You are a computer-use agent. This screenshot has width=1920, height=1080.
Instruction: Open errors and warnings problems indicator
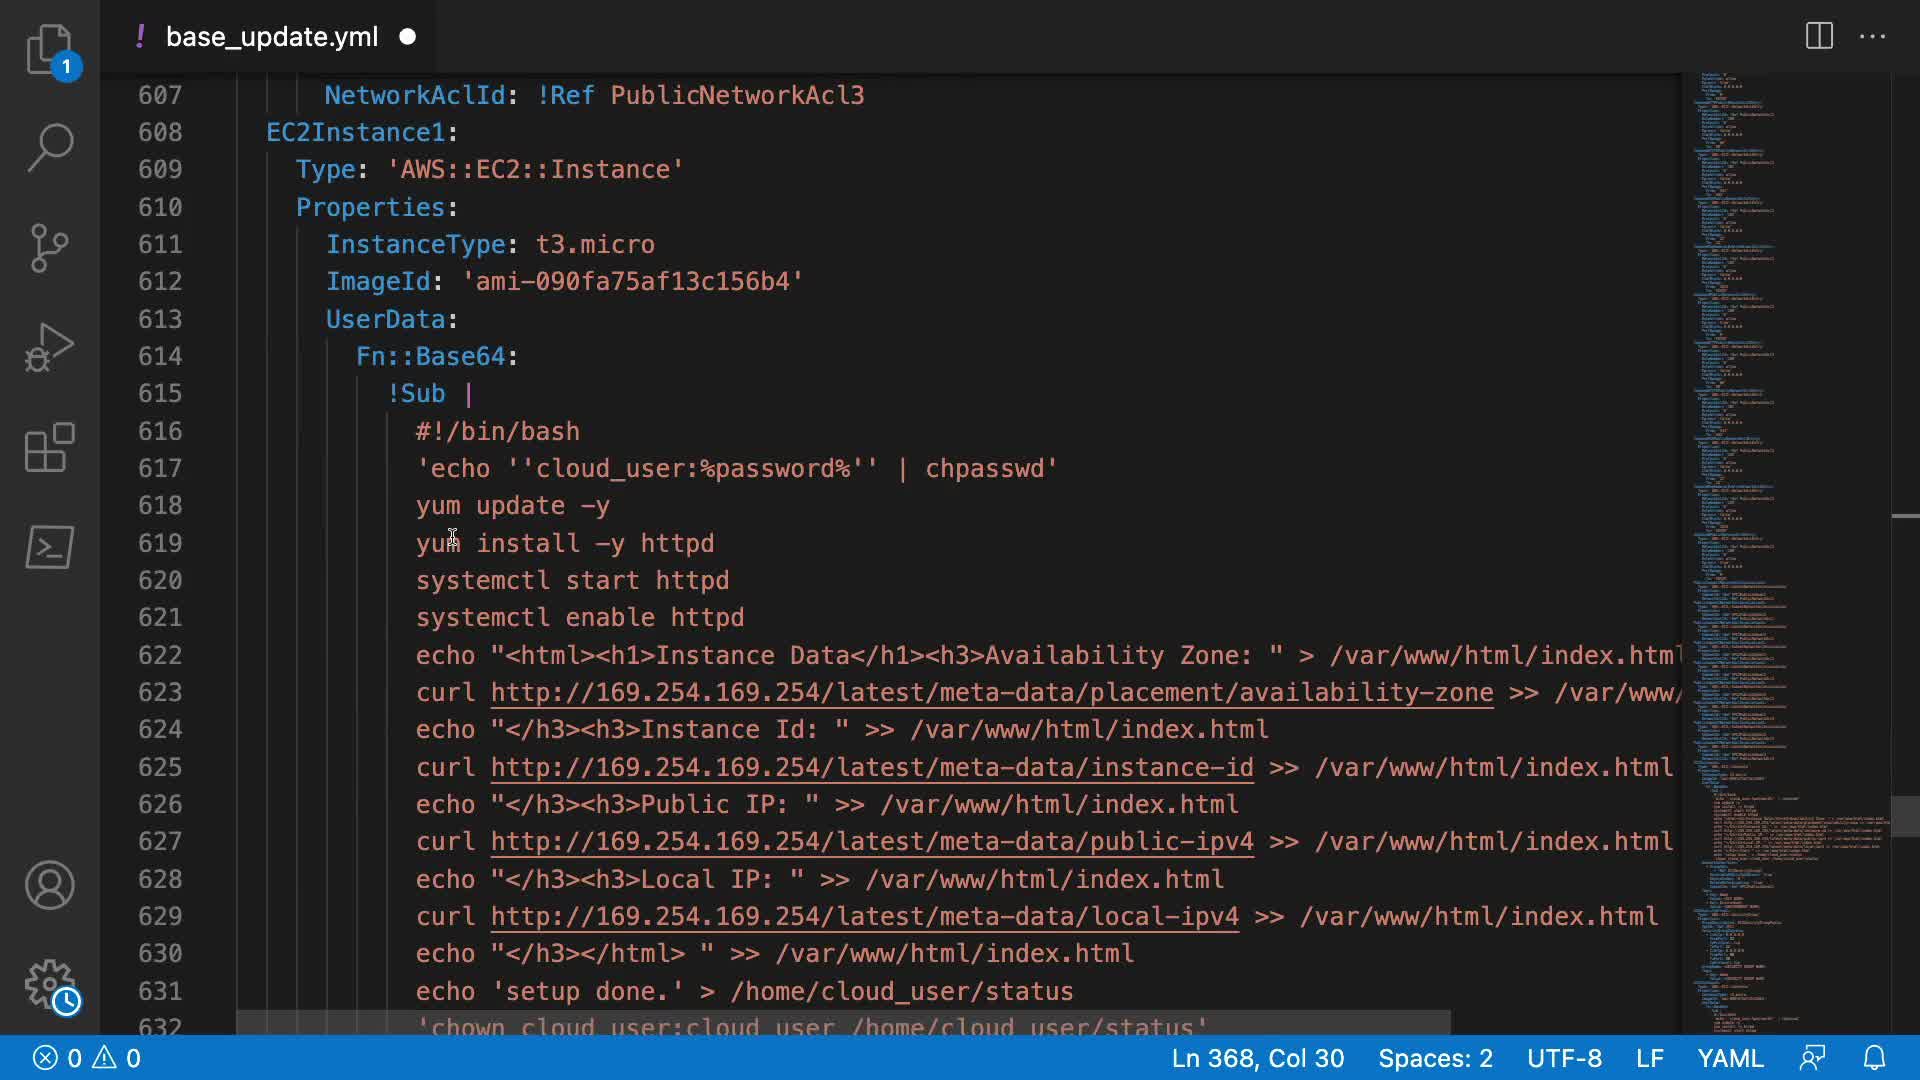pos(87,1058)
